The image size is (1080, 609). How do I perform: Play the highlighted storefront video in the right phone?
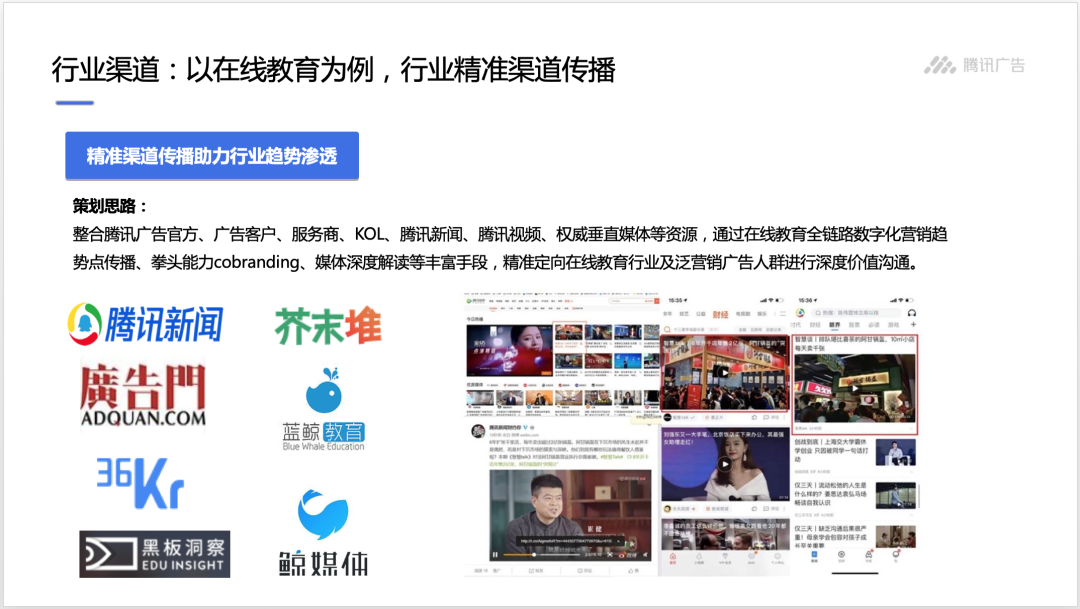click(x=855, y=388)
